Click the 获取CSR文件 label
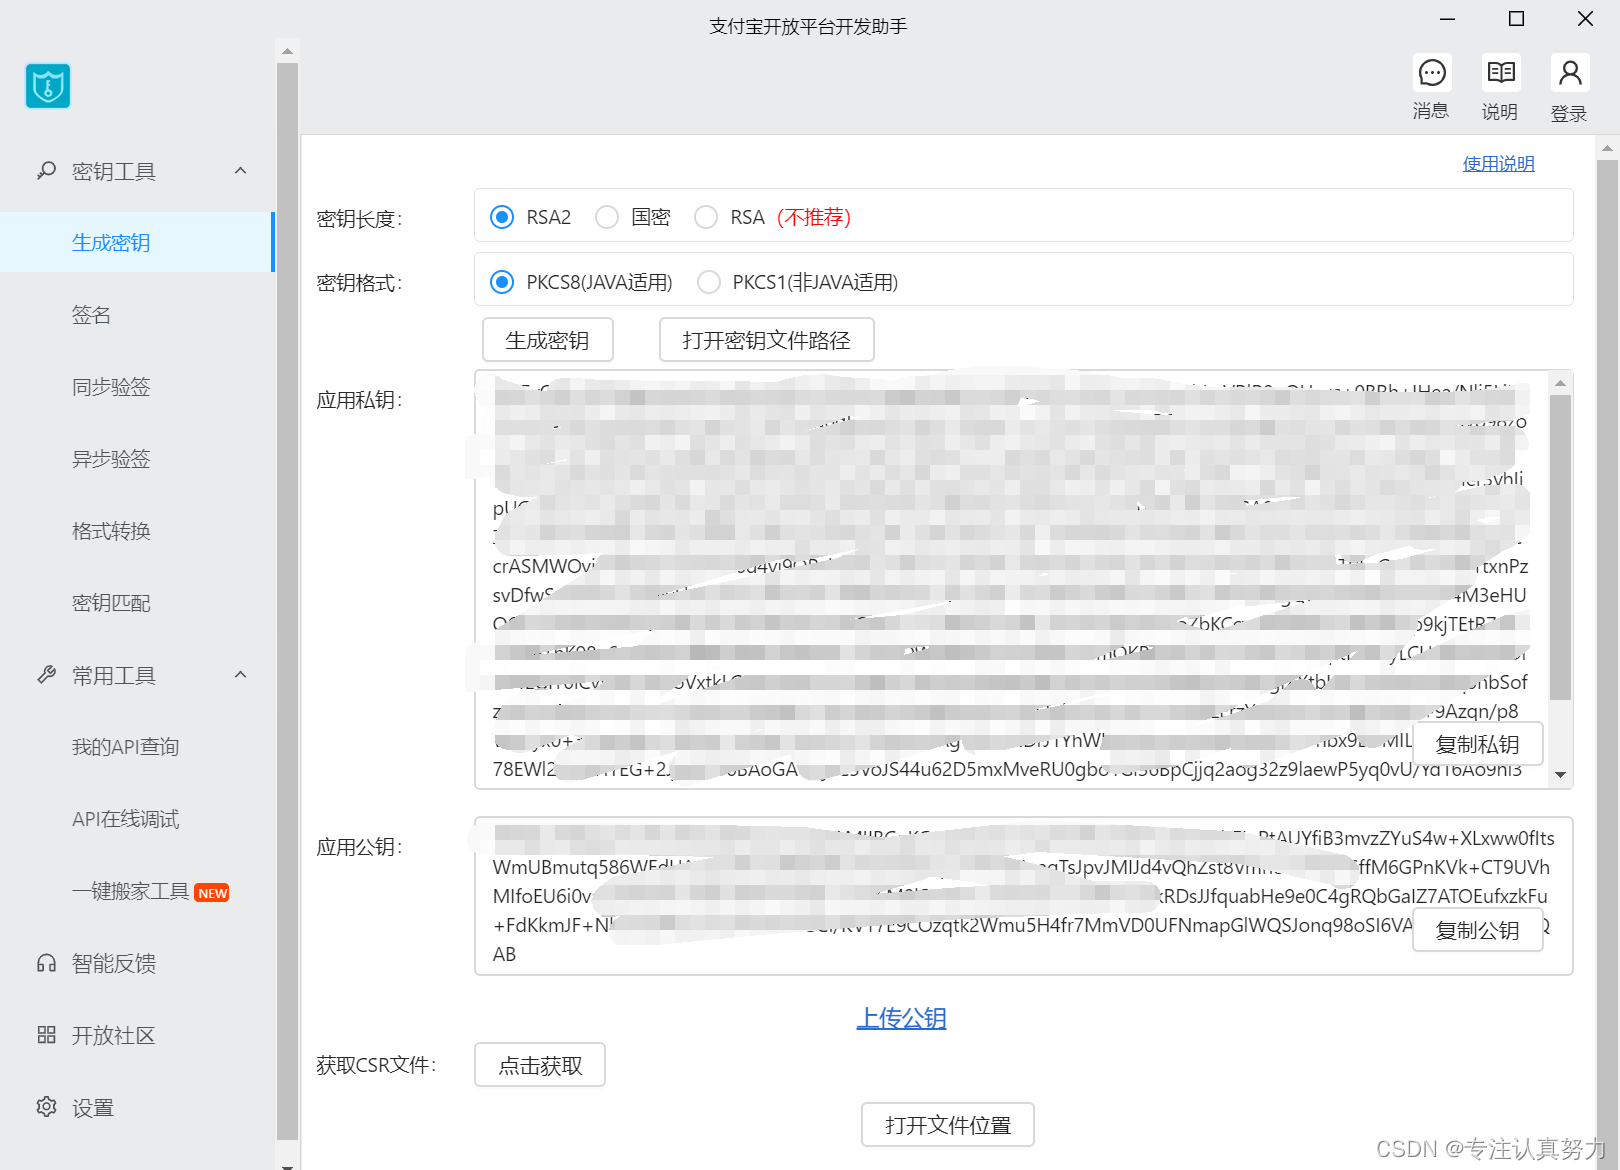The image size is (1620, 1170). coord(377,1065)
